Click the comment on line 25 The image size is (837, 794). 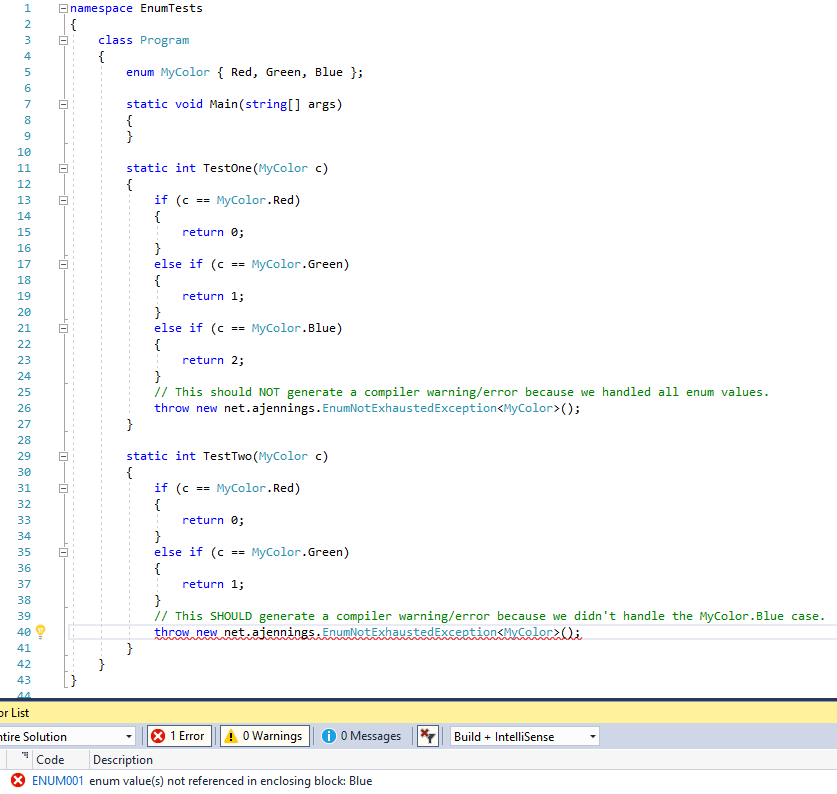(x=462, y=392)
